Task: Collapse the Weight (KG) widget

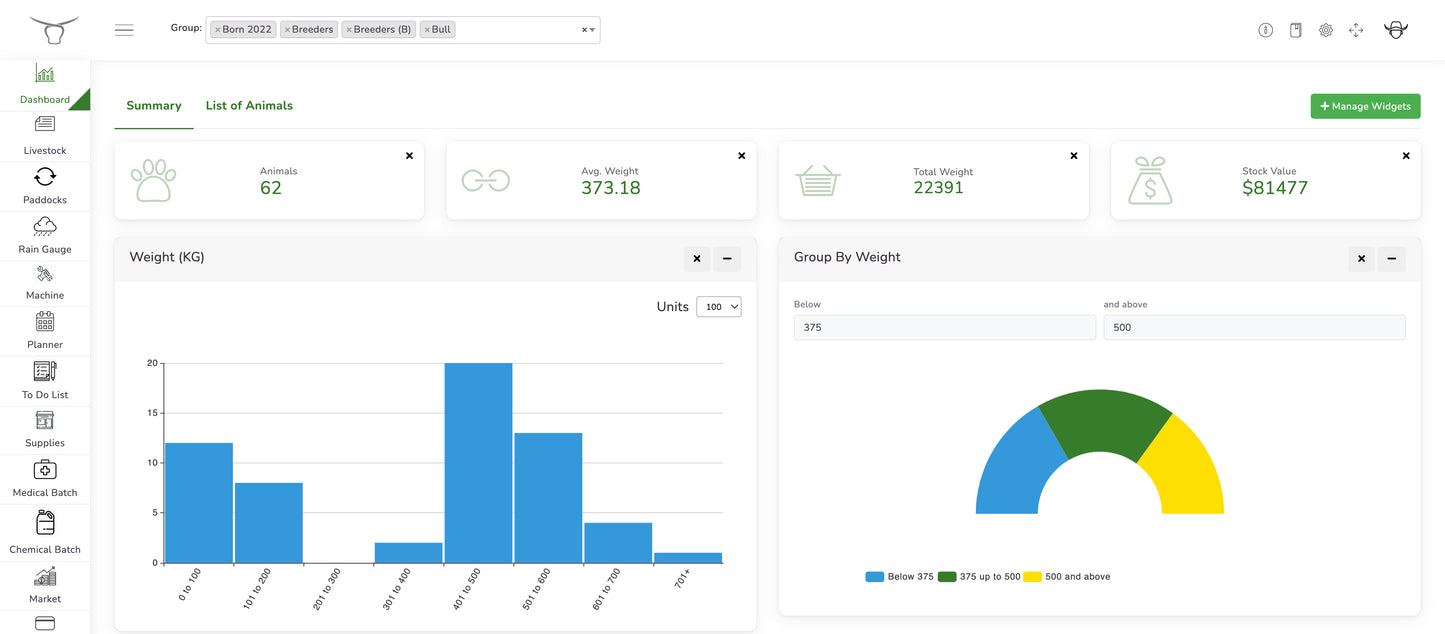Action: click(727, 259)
